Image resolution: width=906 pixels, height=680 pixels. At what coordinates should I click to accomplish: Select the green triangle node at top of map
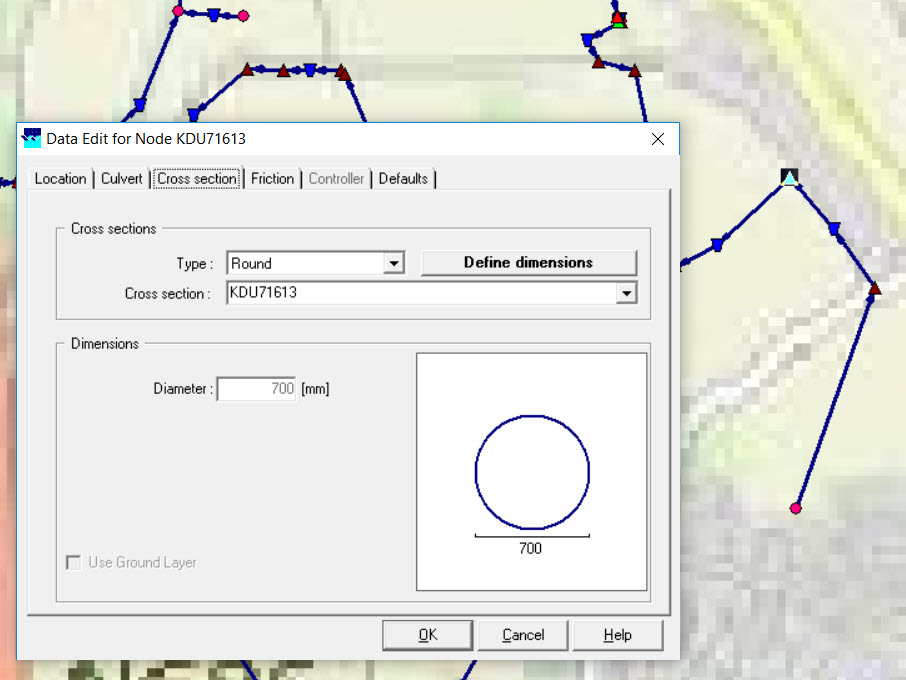[619, 20]
